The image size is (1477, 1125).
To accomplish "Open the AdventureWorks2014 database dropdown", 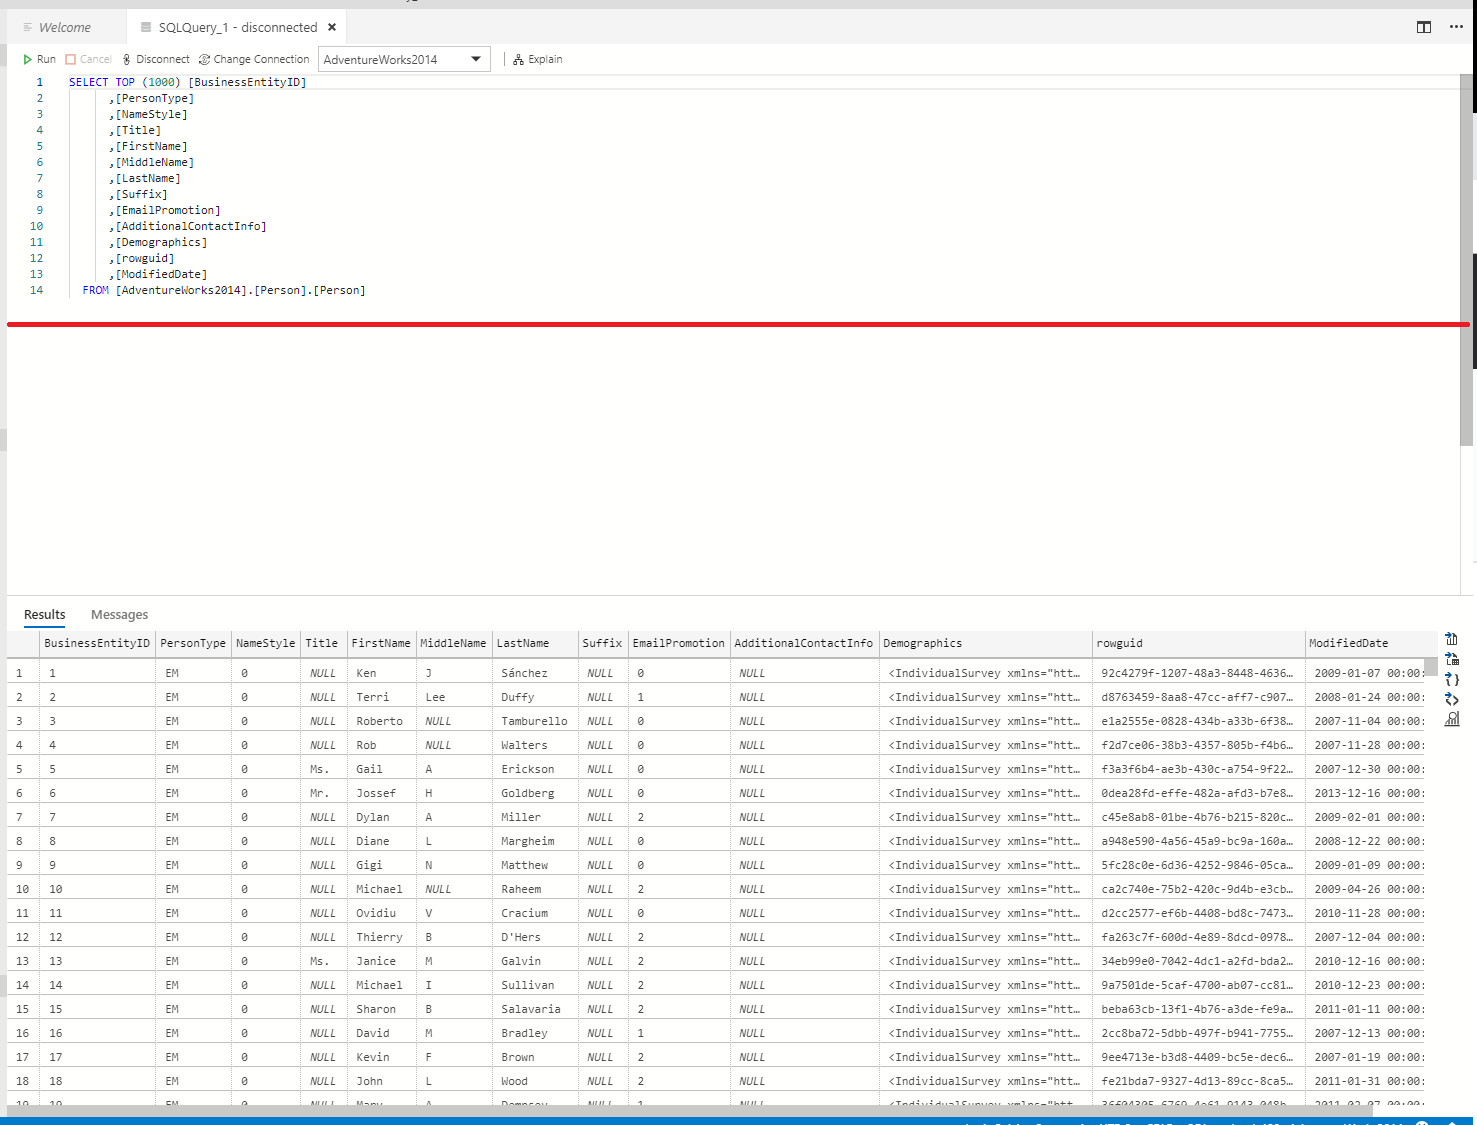I will click(404, 59).
